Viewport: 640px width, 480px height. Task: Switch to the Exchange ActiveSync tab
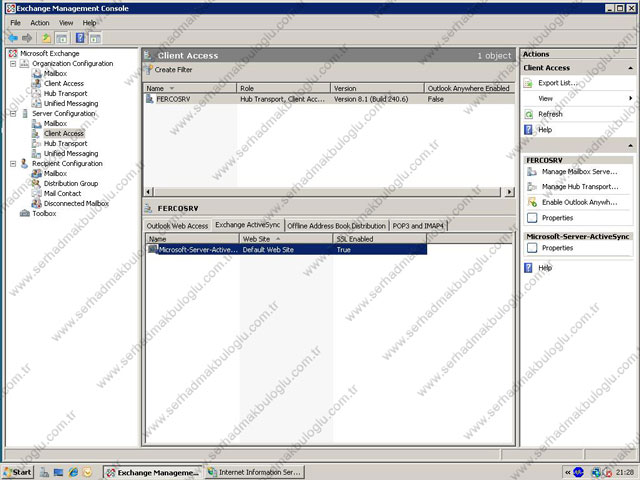click(x=248, y=225)
